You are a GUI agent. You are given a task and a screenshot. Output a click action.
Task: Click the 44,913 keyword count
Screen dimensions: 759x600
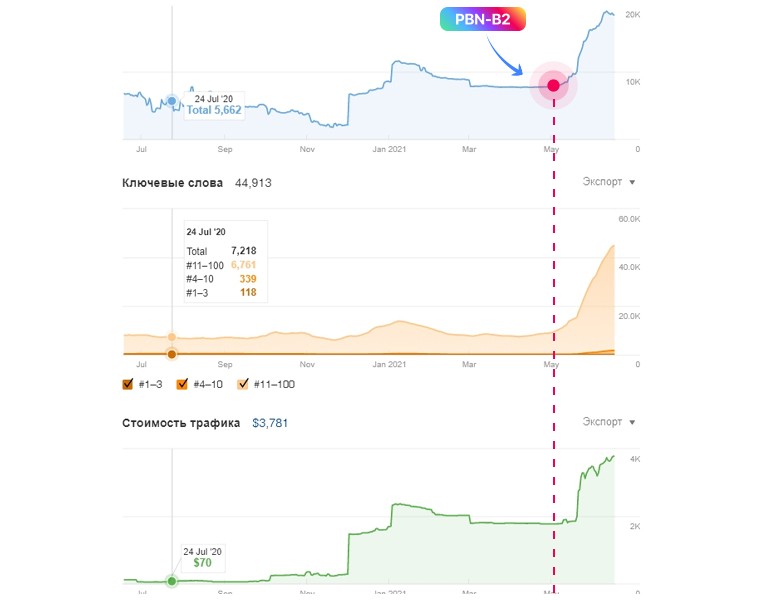click(253, 183)
